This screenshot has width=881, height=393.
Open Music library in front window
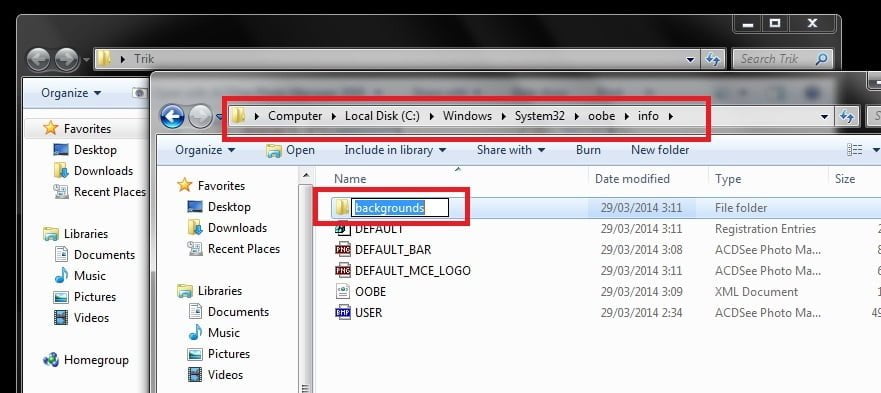coord(214,333)
